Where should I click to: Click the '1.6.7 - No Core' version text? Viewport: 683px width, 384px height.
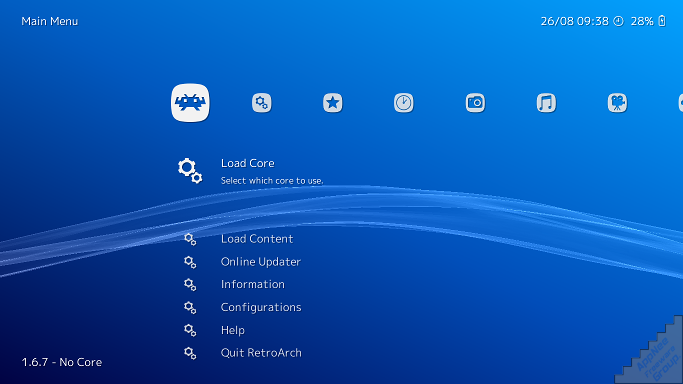pos(62,362)
